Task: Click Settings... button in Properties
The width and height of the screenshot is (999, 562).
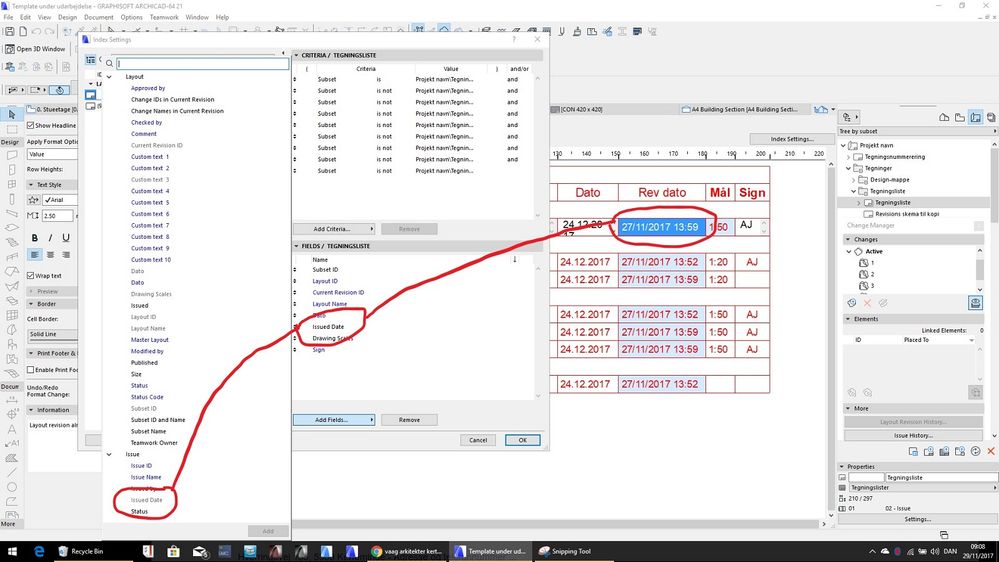Action: (x=917, y=519)
